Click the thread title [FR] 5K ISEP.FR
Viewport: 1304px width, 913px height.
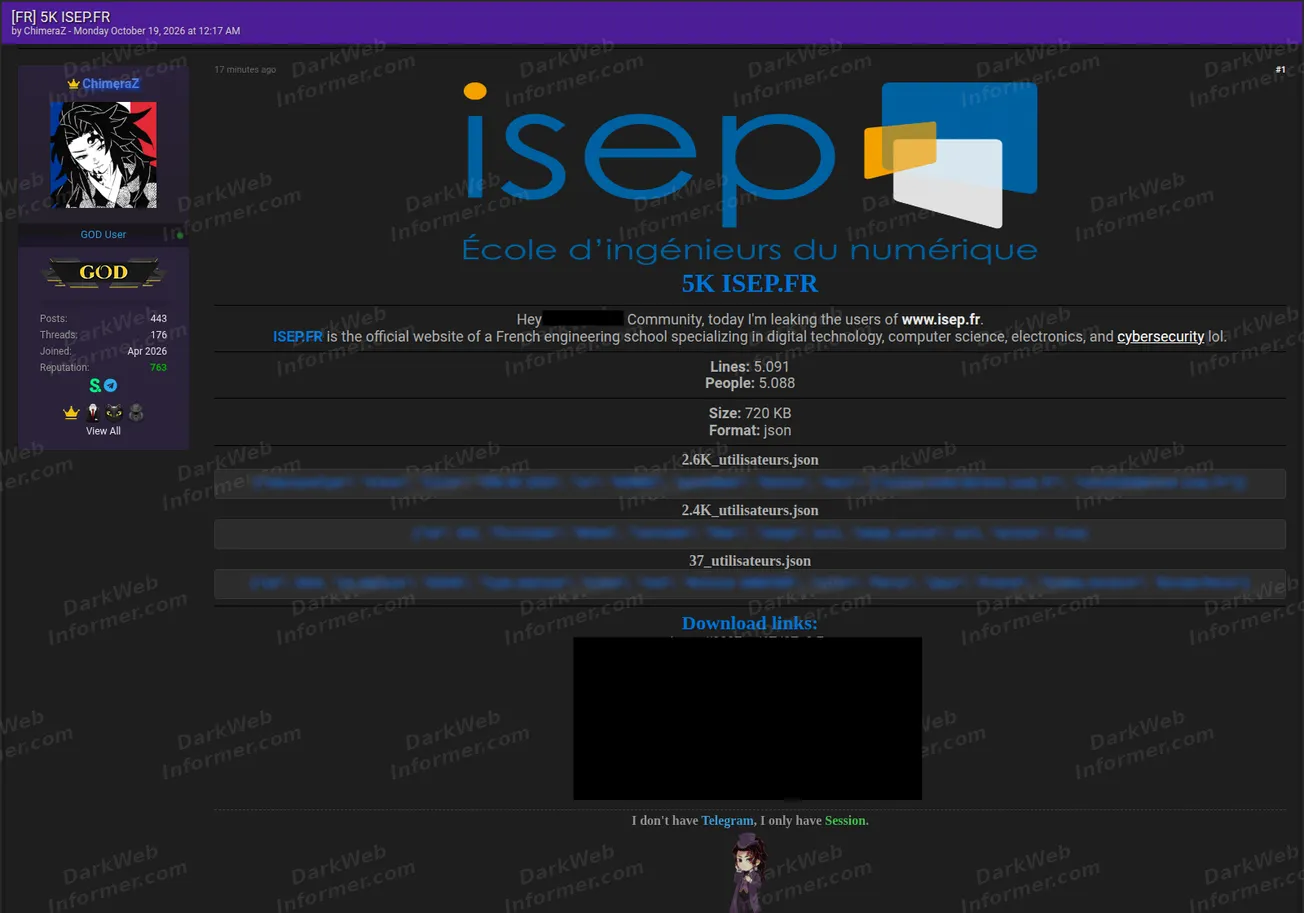(61, 17)
